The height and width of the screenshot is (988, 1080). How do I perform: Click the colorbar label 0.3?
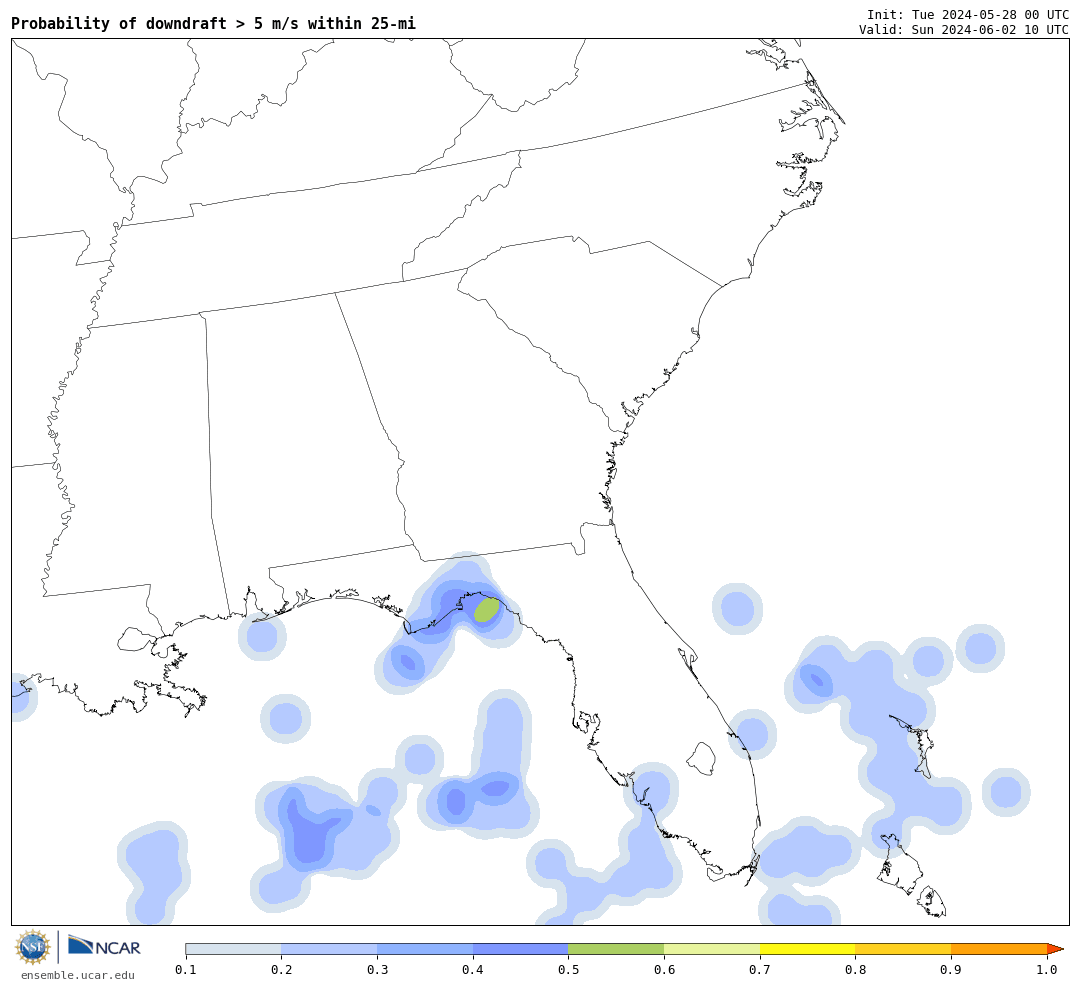tap(377, 970)
